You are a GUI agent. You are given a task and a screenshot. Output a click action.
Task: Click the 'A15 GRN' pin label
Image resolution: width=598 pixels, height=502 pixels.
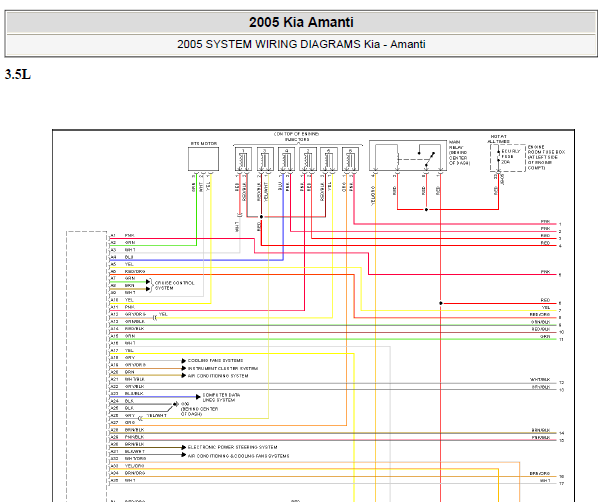click(x=123, y=336)
